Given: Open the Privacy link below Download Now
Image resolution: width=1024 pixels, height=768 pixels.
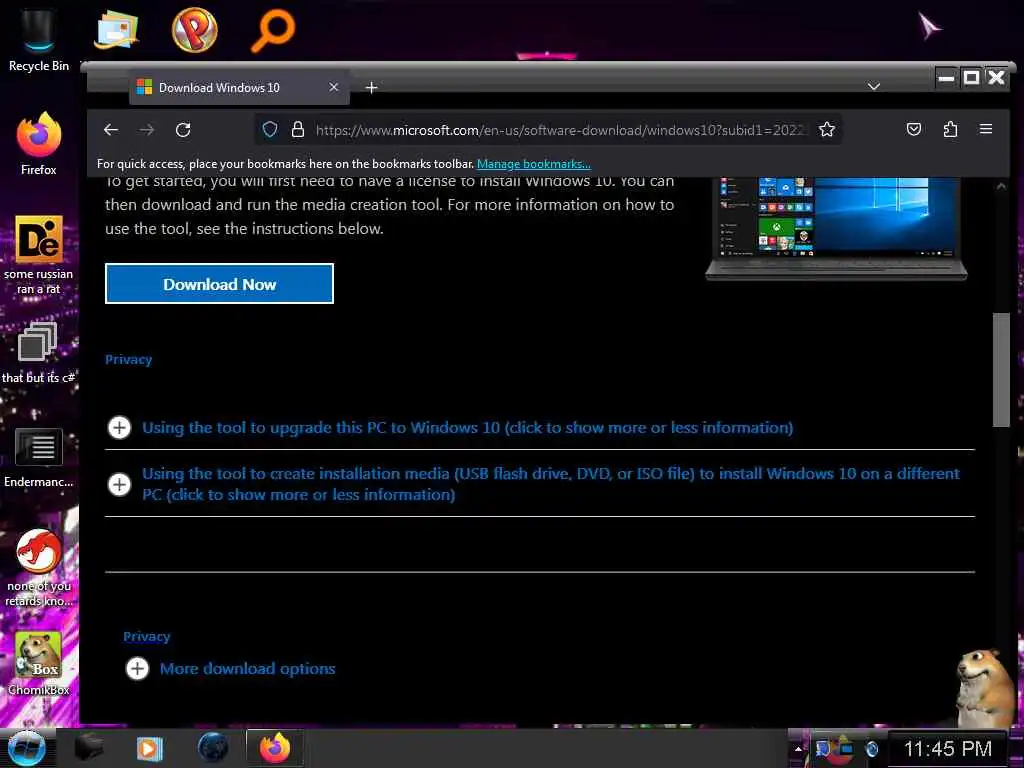Looking at the screenshot, I should pos(129,359).
